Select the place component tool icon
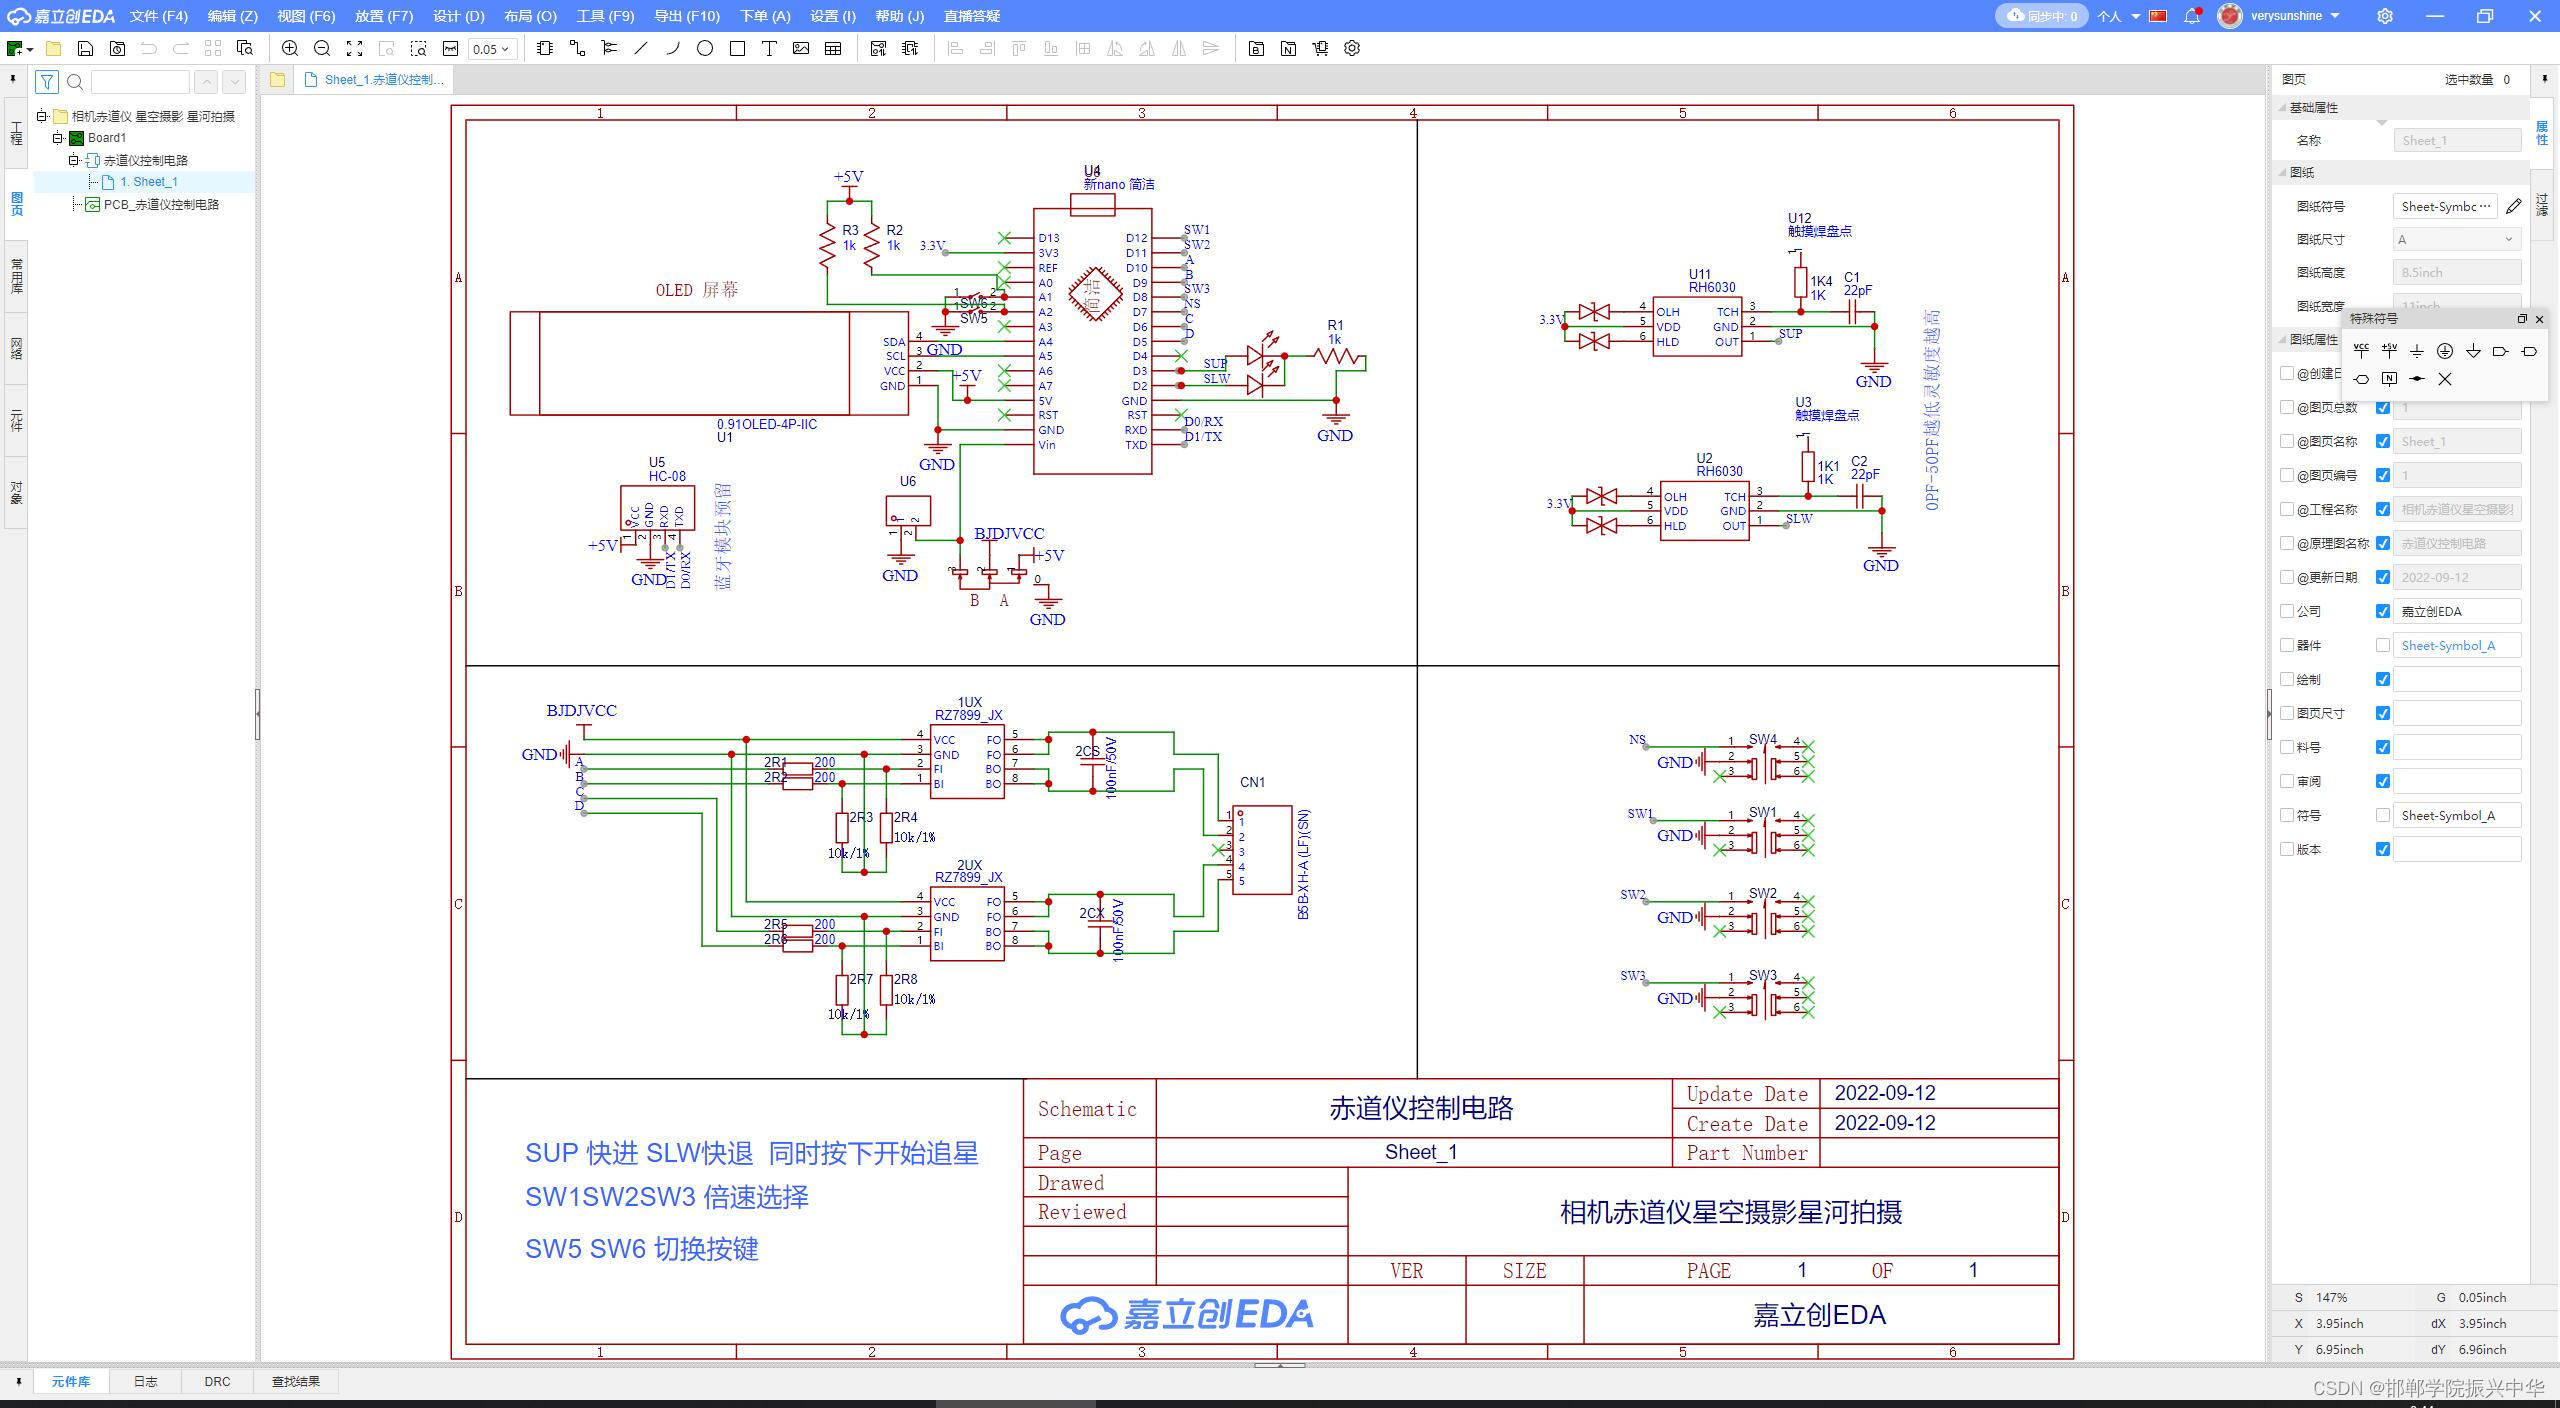The height and width of the screenshot is (1408, 2560). (545, 48)
